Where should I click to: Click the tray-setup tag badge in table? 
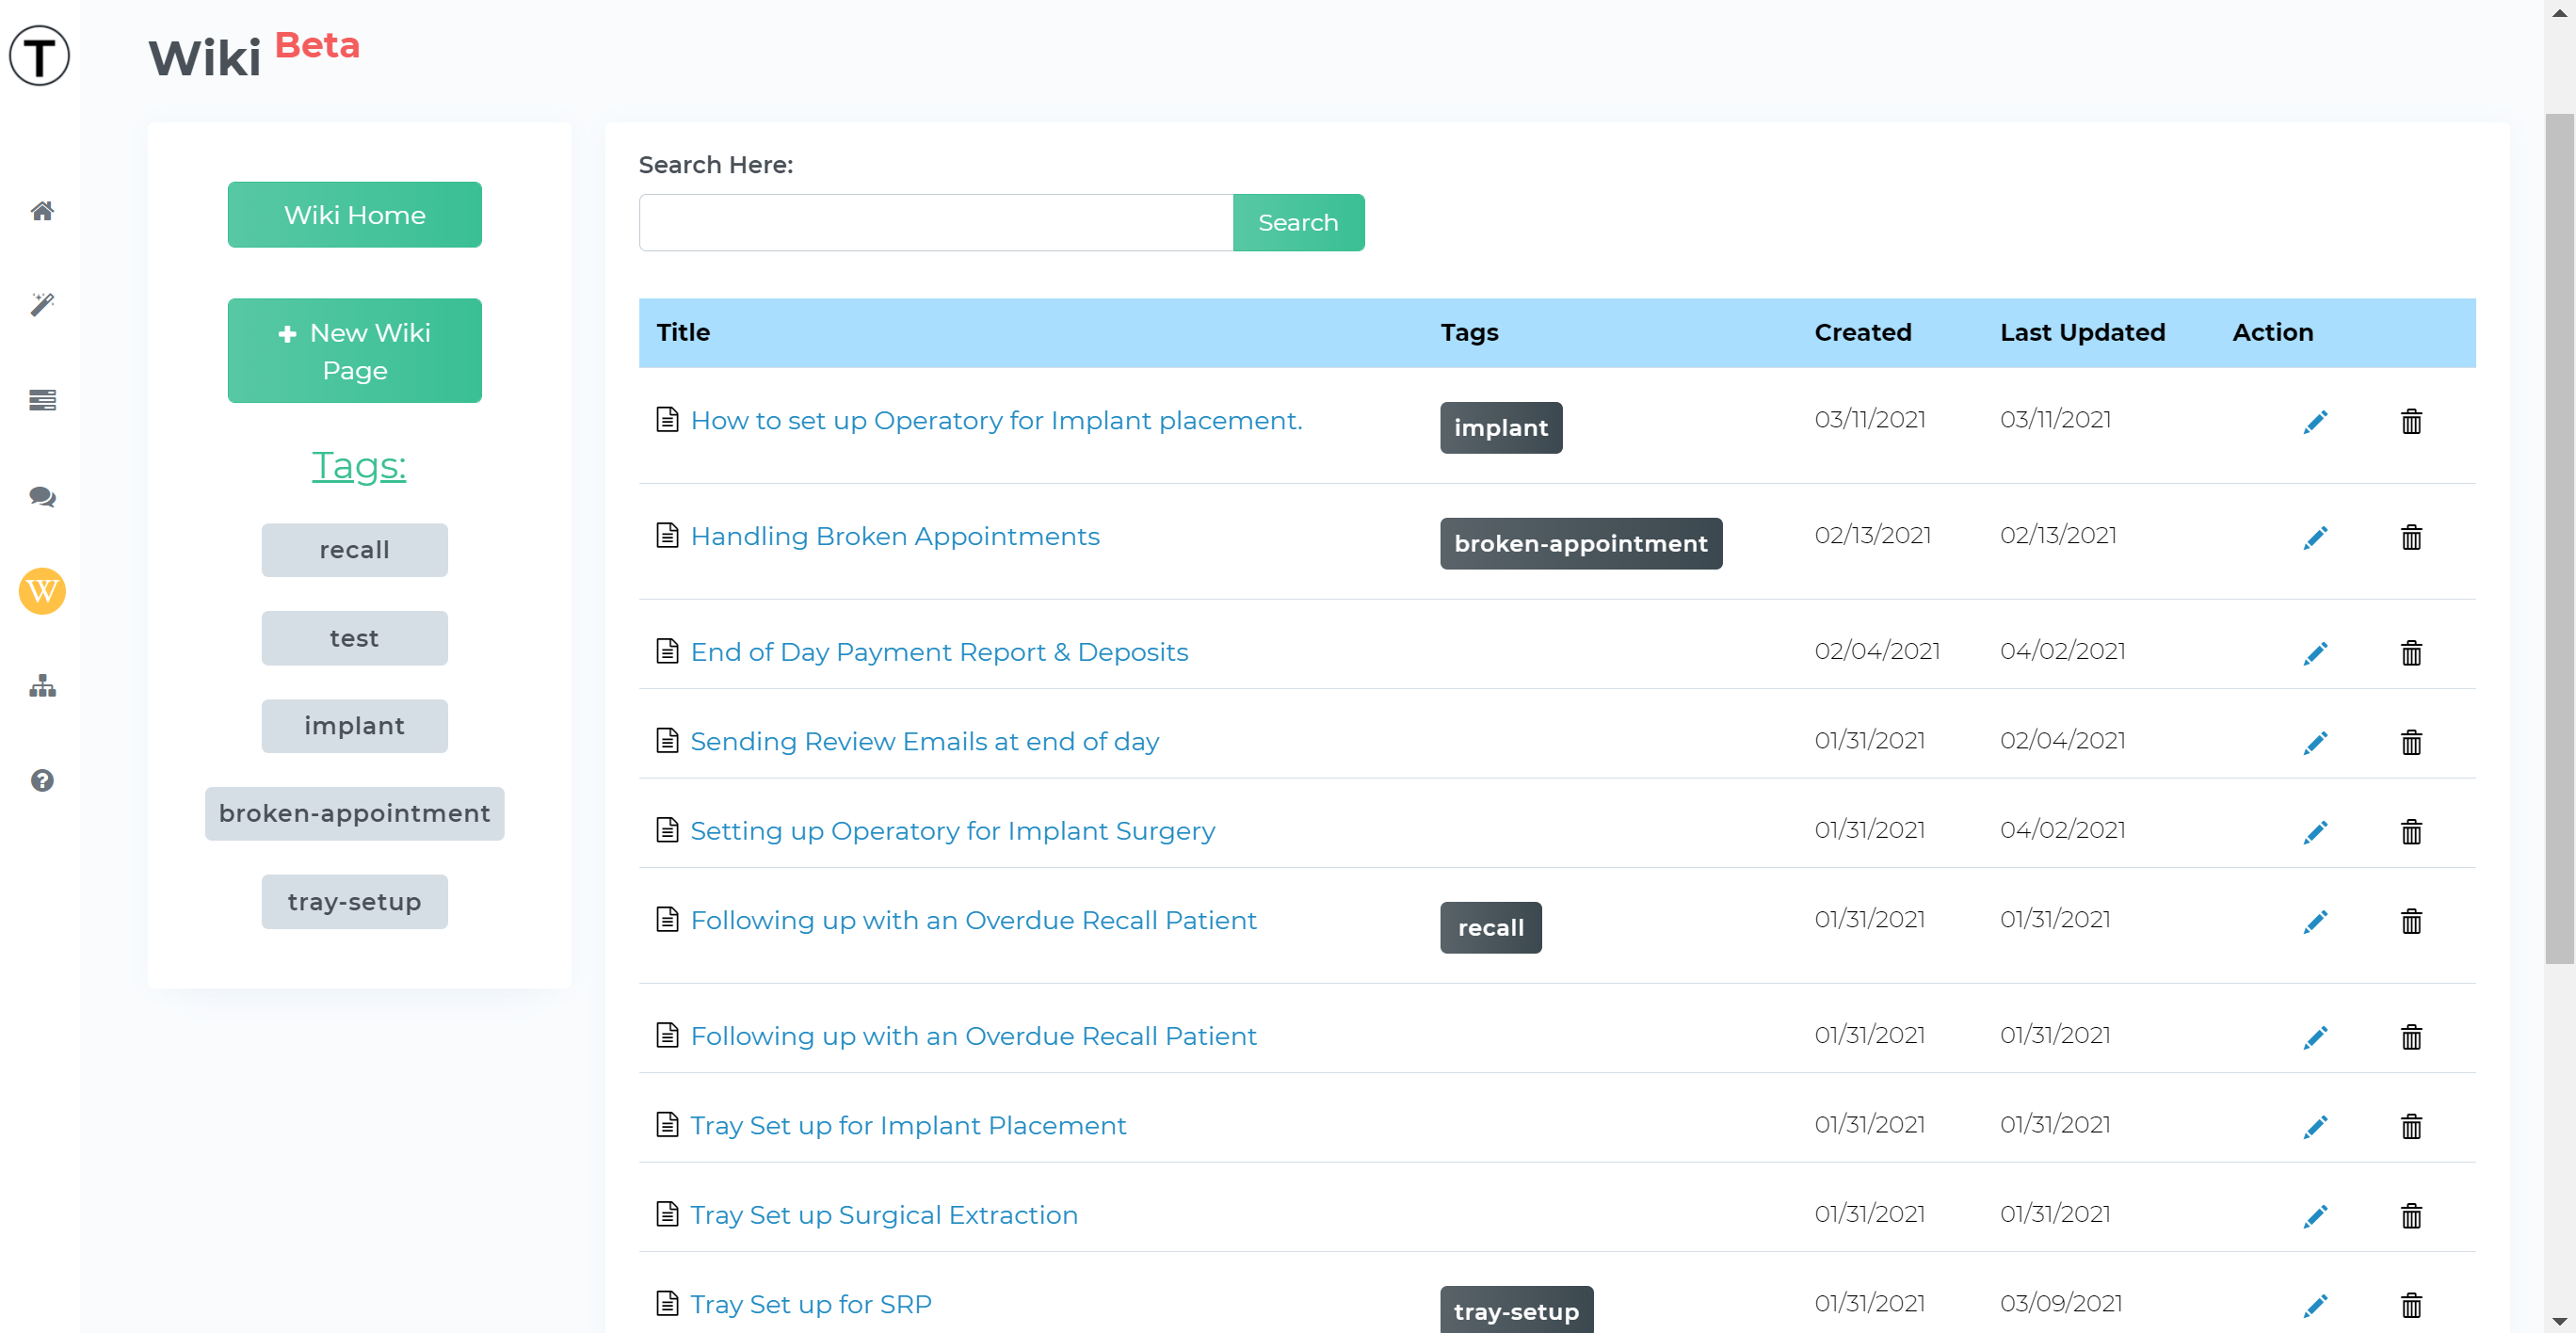coord(1517,1310)
